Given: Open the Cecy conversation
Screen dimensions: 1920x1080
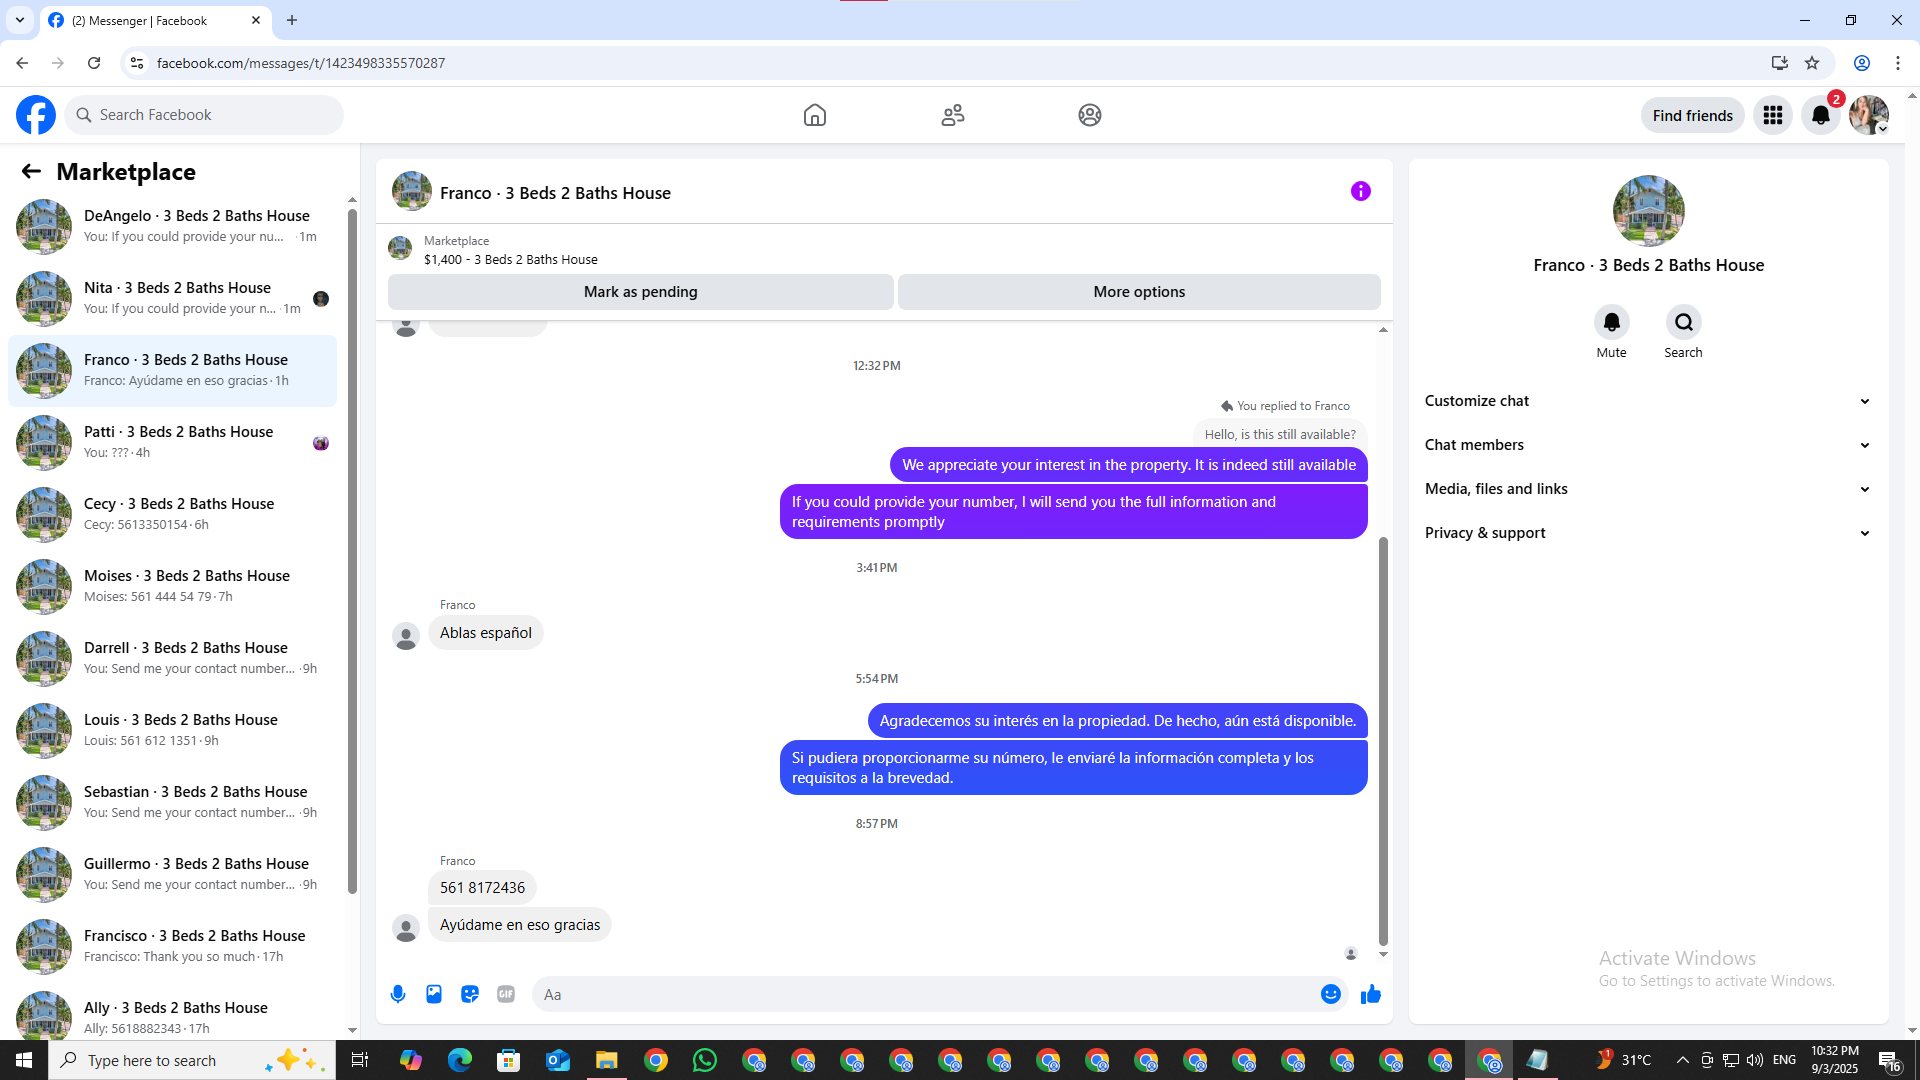Looking at the screenshot, I should click(x=172, y=514).
